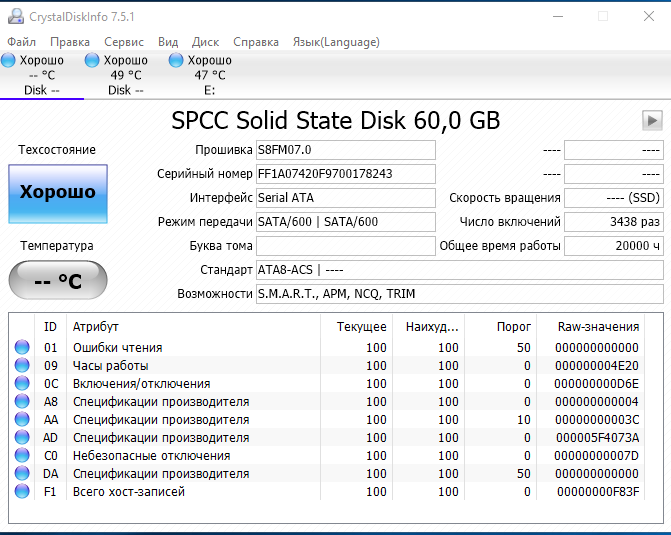Open the Файл menu
The image size is (671, 535).
(21, 42)
